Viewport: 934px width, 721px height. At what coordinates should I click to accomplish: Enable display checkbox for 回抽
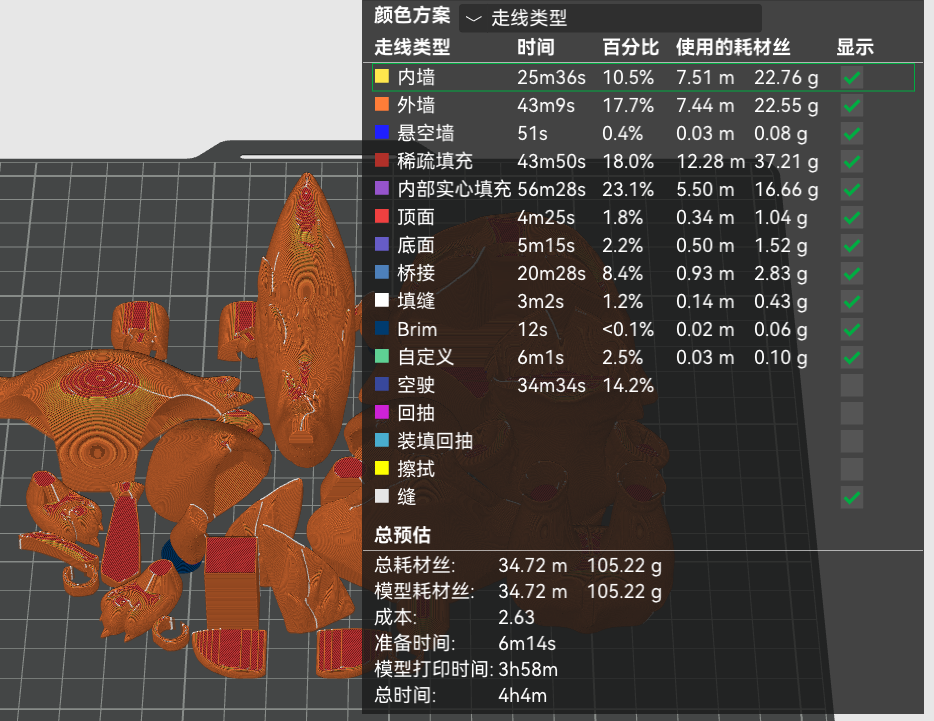852,414
